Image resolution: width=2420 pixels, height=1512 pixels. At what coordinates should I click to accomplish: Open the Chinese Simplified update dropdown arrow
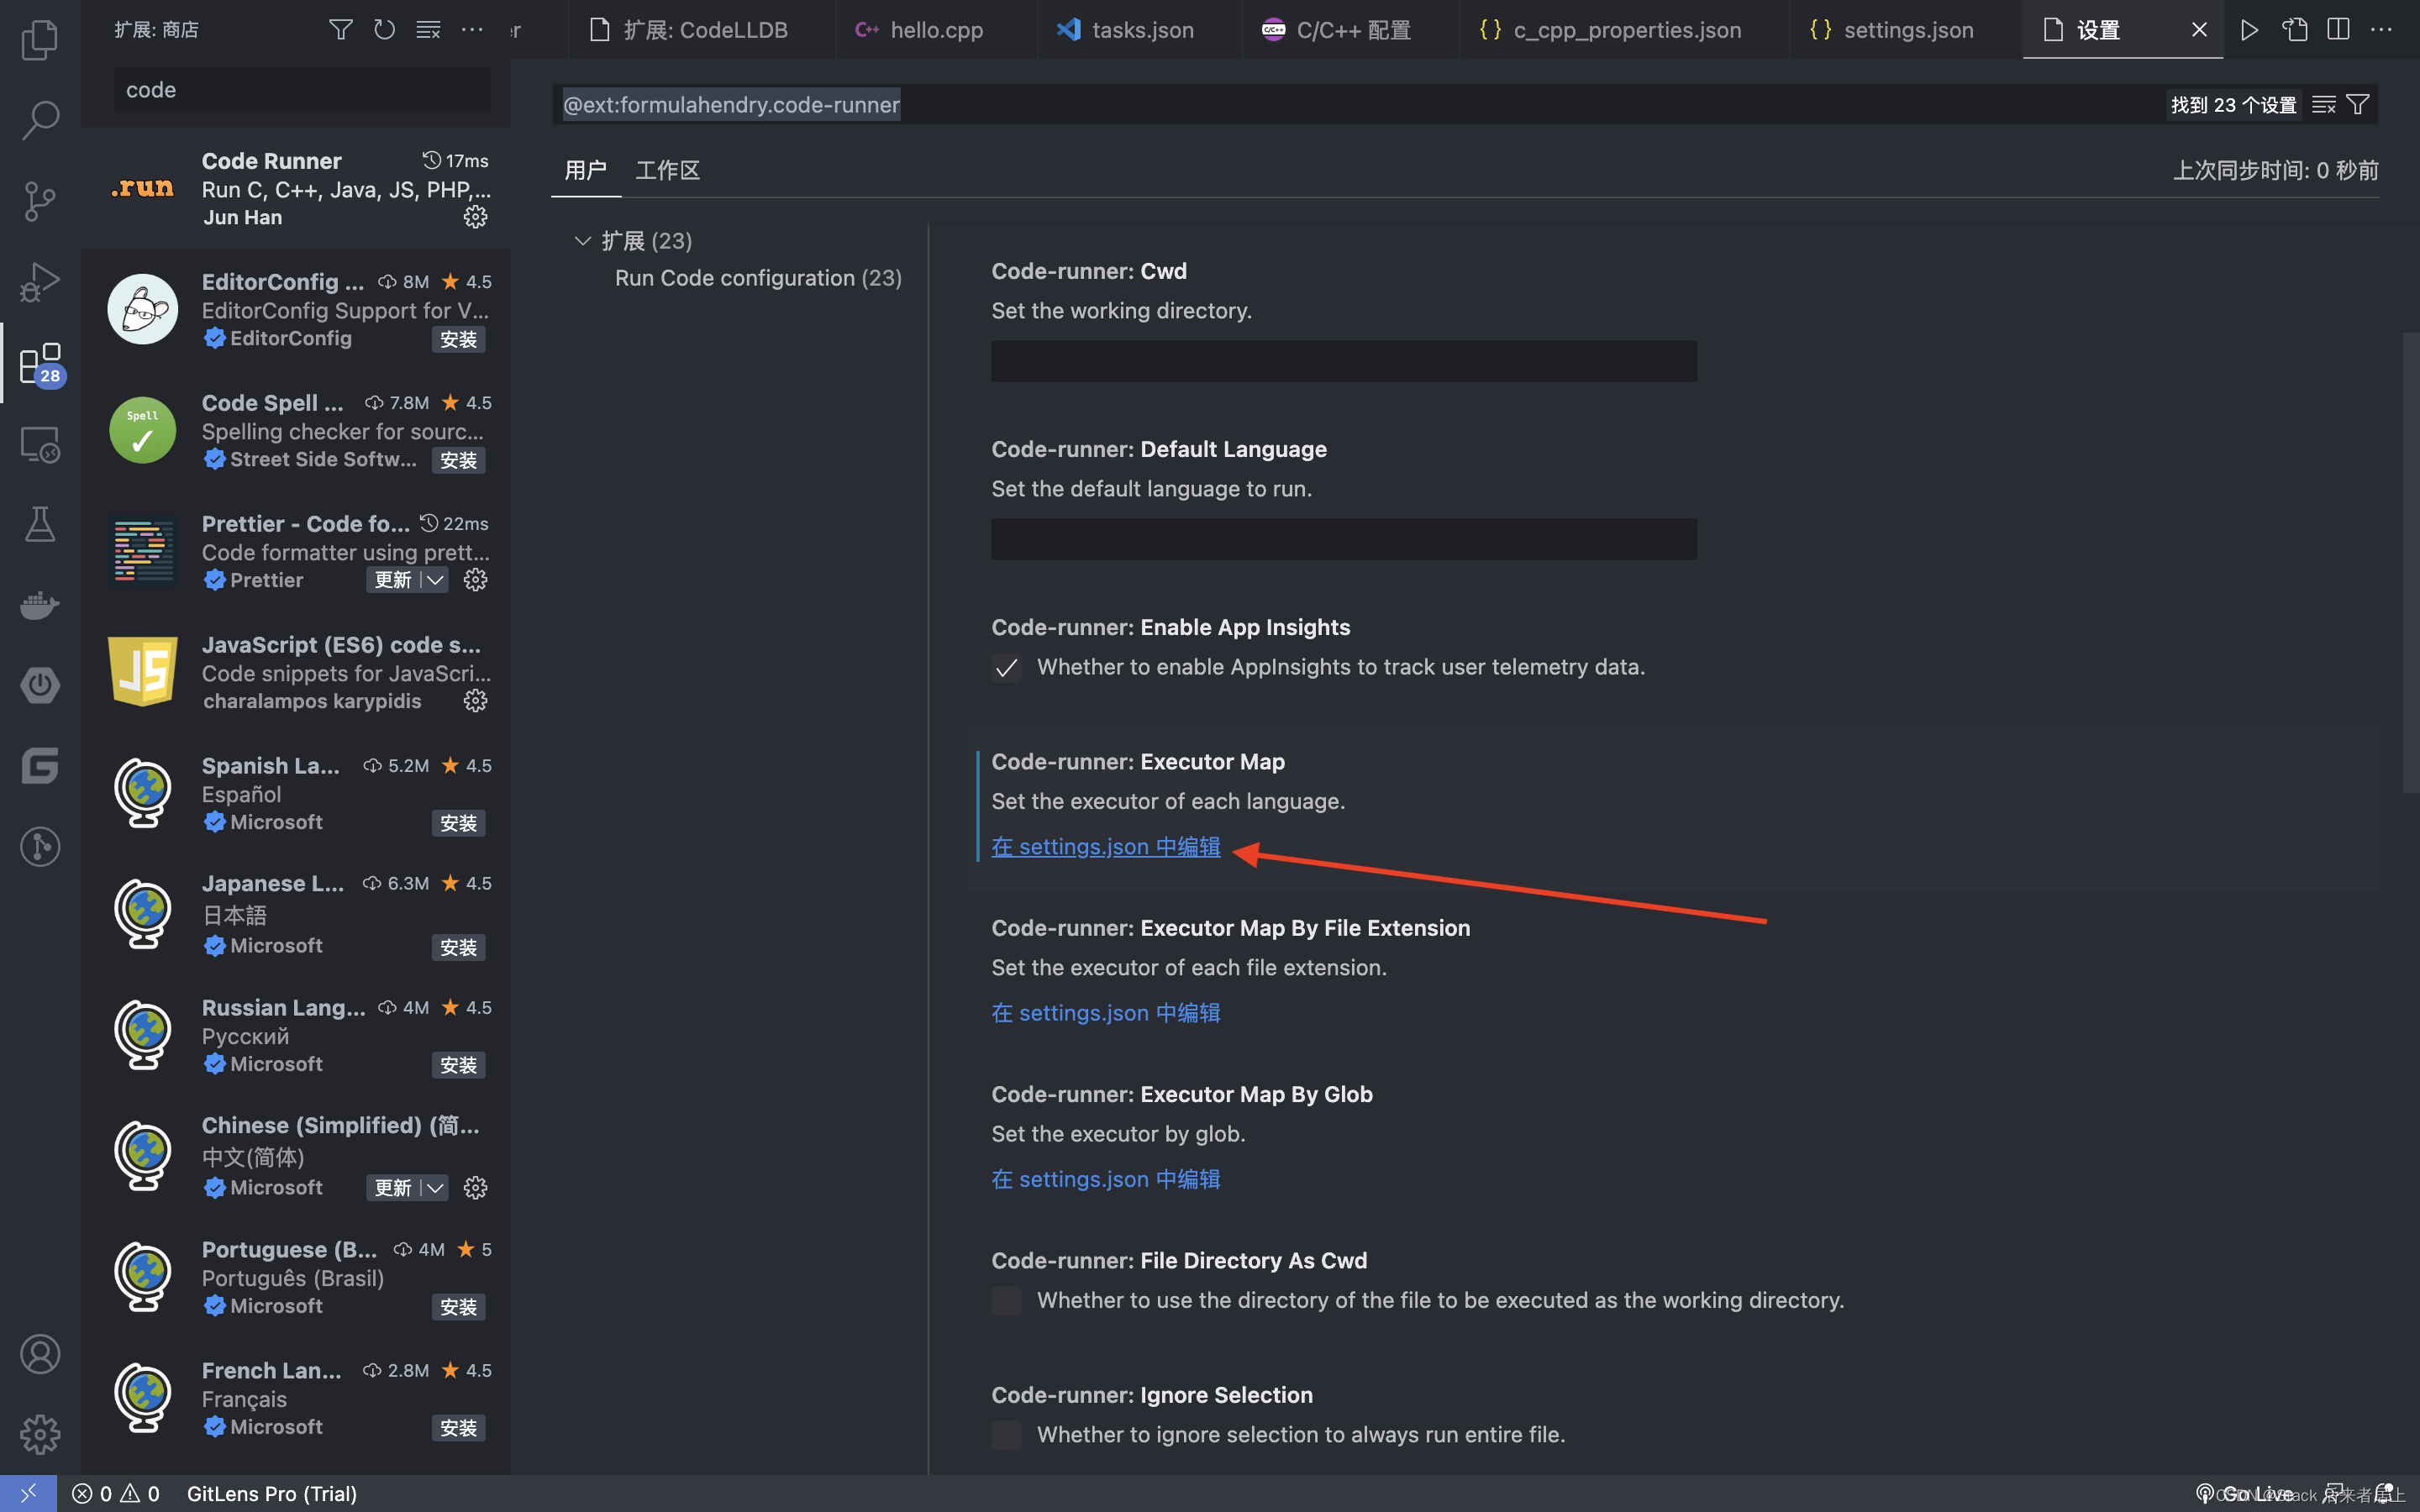(435, 1188)
